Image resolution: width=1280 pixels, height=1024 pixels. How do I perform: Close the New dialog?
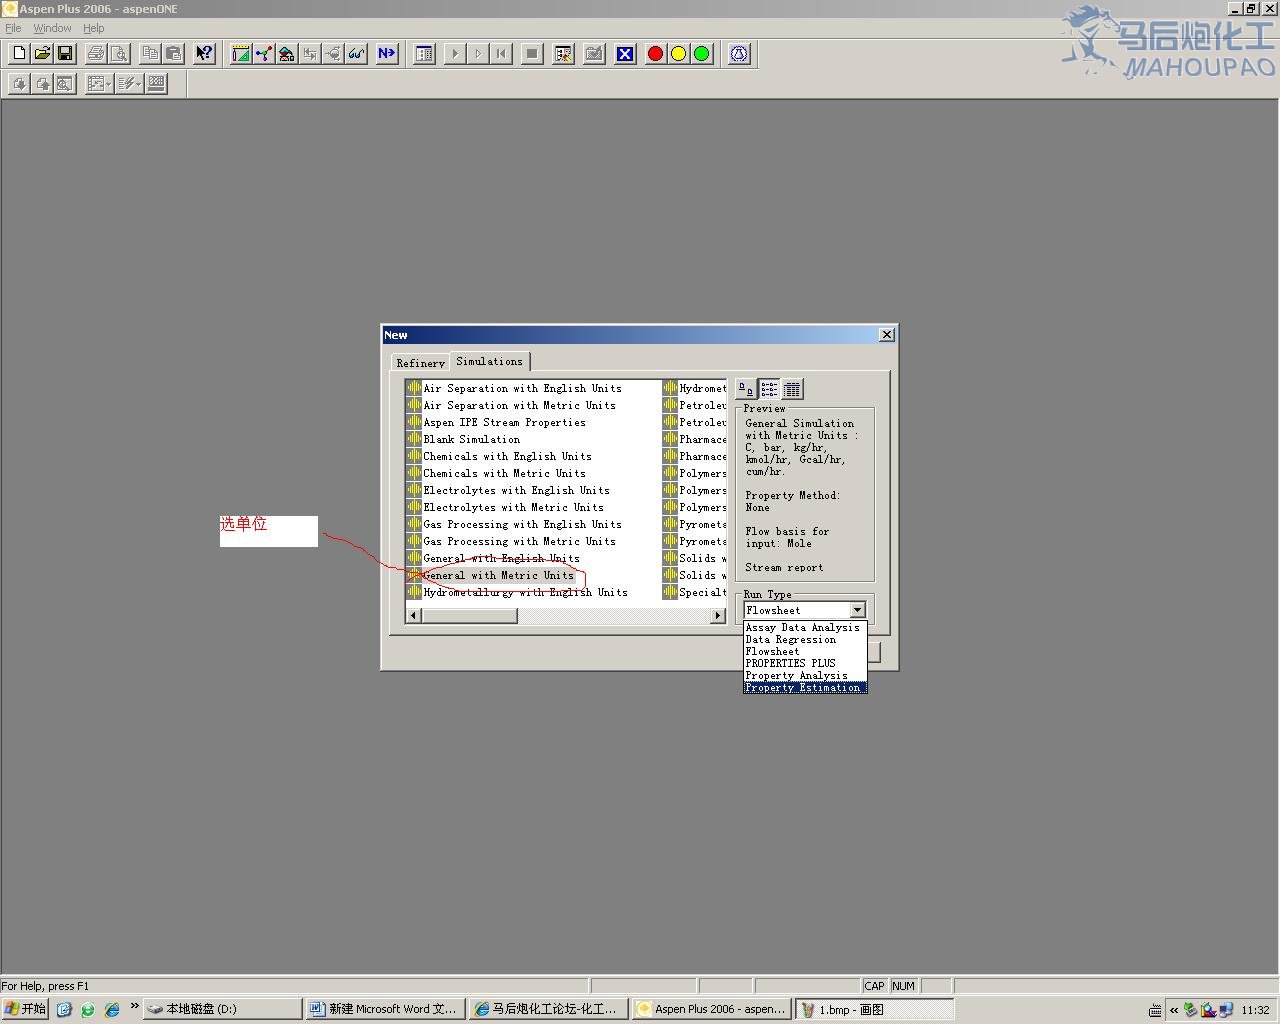[886, 334]
